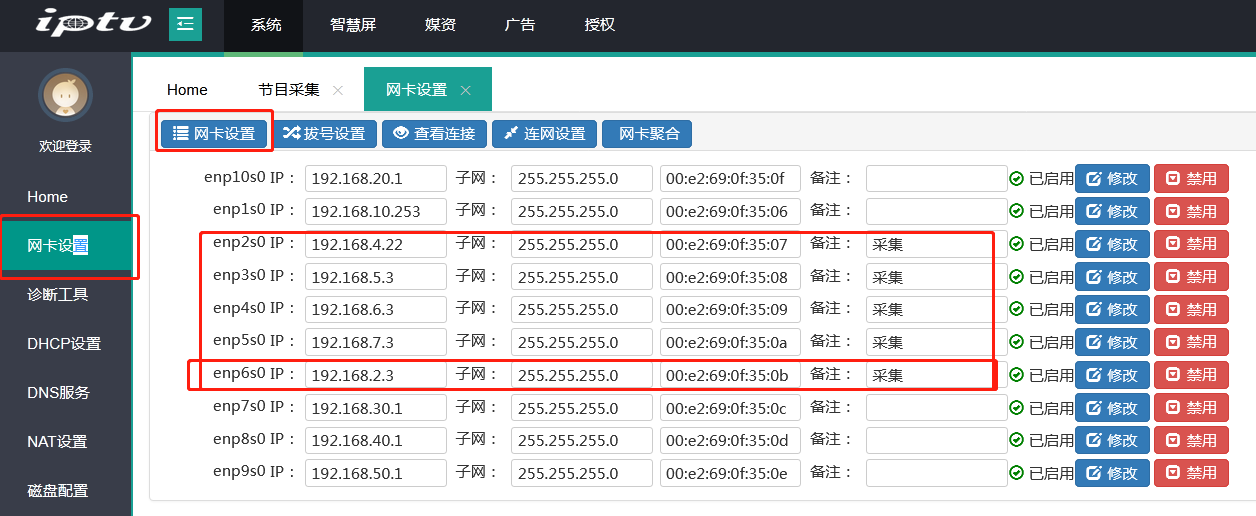Switch to the Home tab

click(x=187, y=90)
